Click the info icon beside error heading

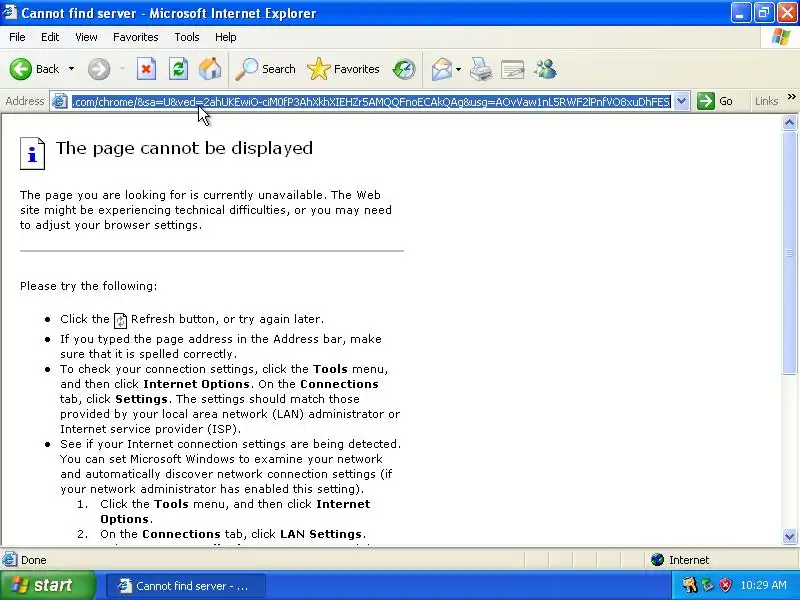click(32, 153)
